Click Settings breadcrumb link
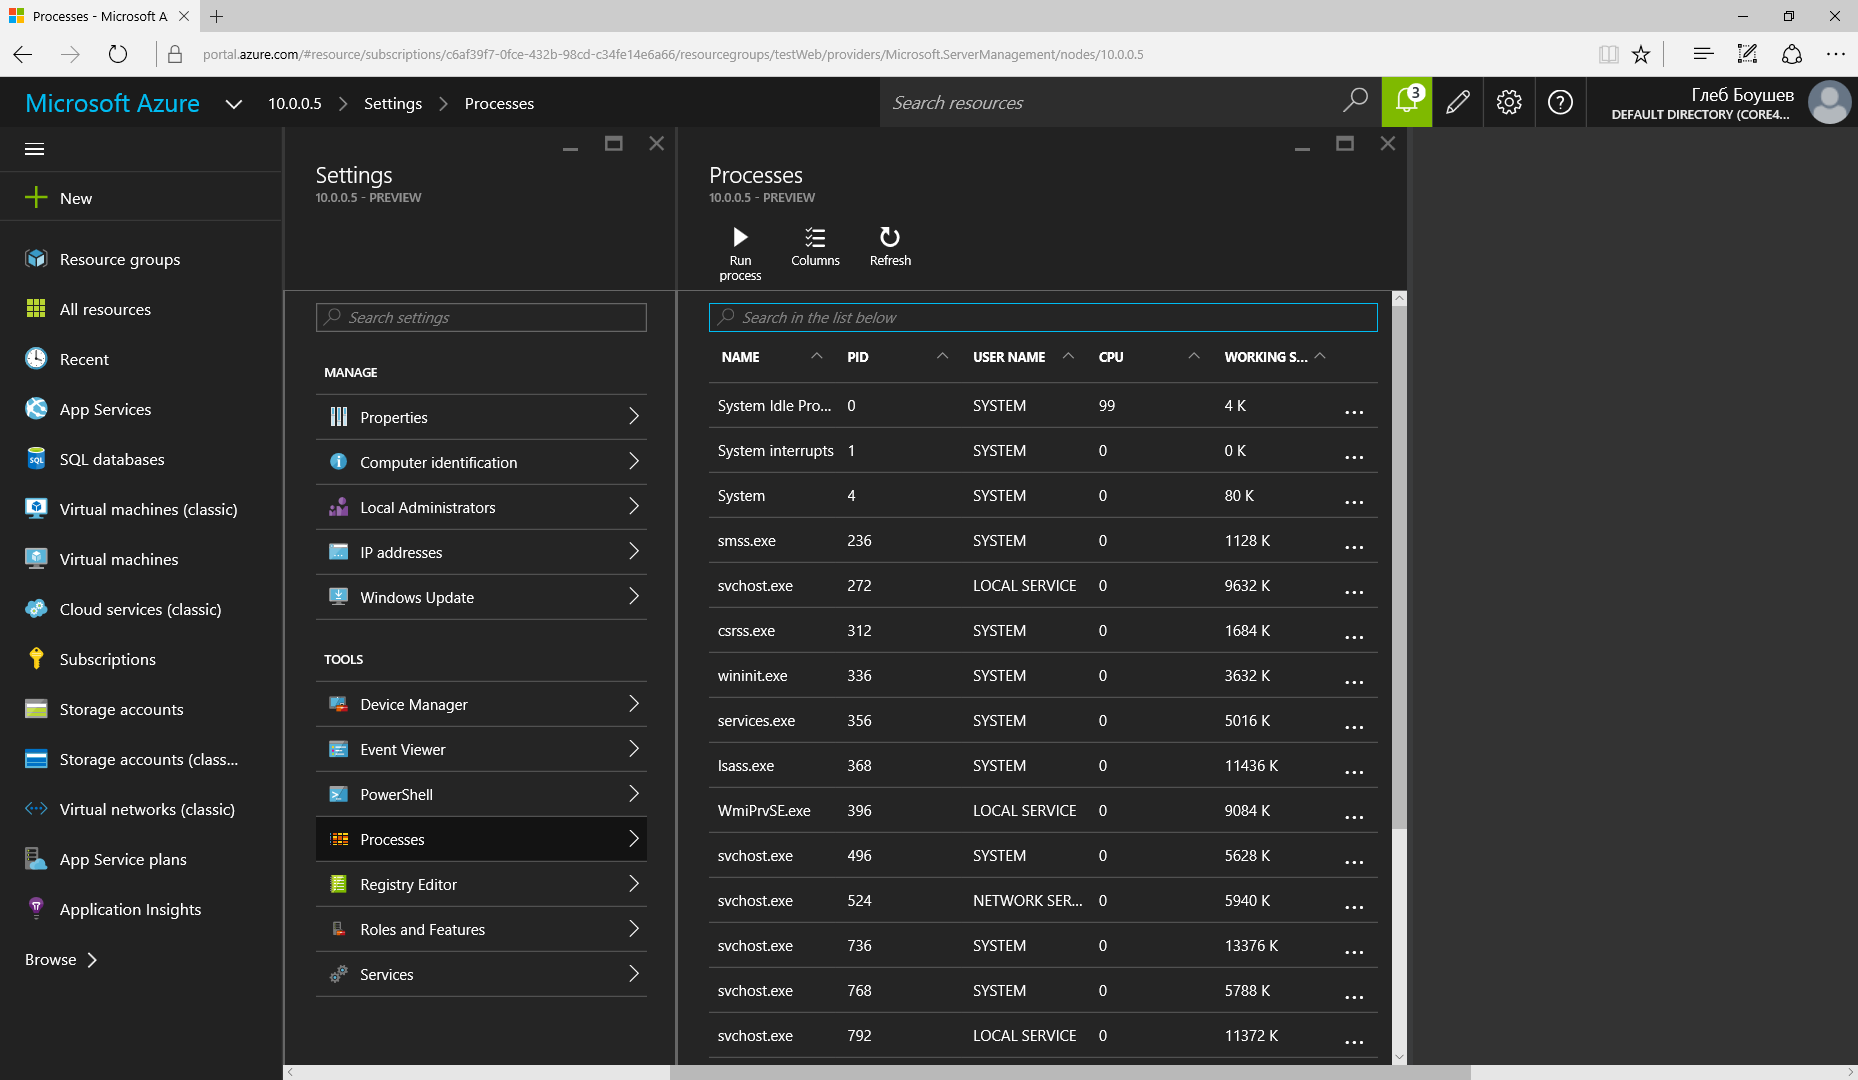 coord(393,103)
